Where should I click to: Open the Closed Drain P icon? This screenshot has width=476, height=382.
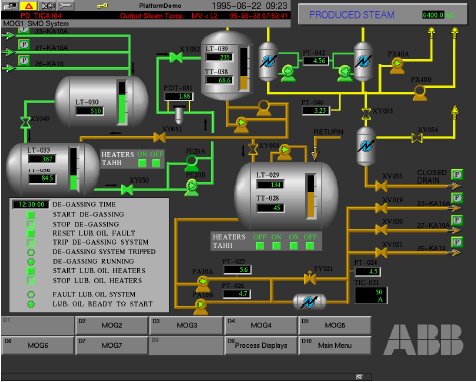pos(457,174)
